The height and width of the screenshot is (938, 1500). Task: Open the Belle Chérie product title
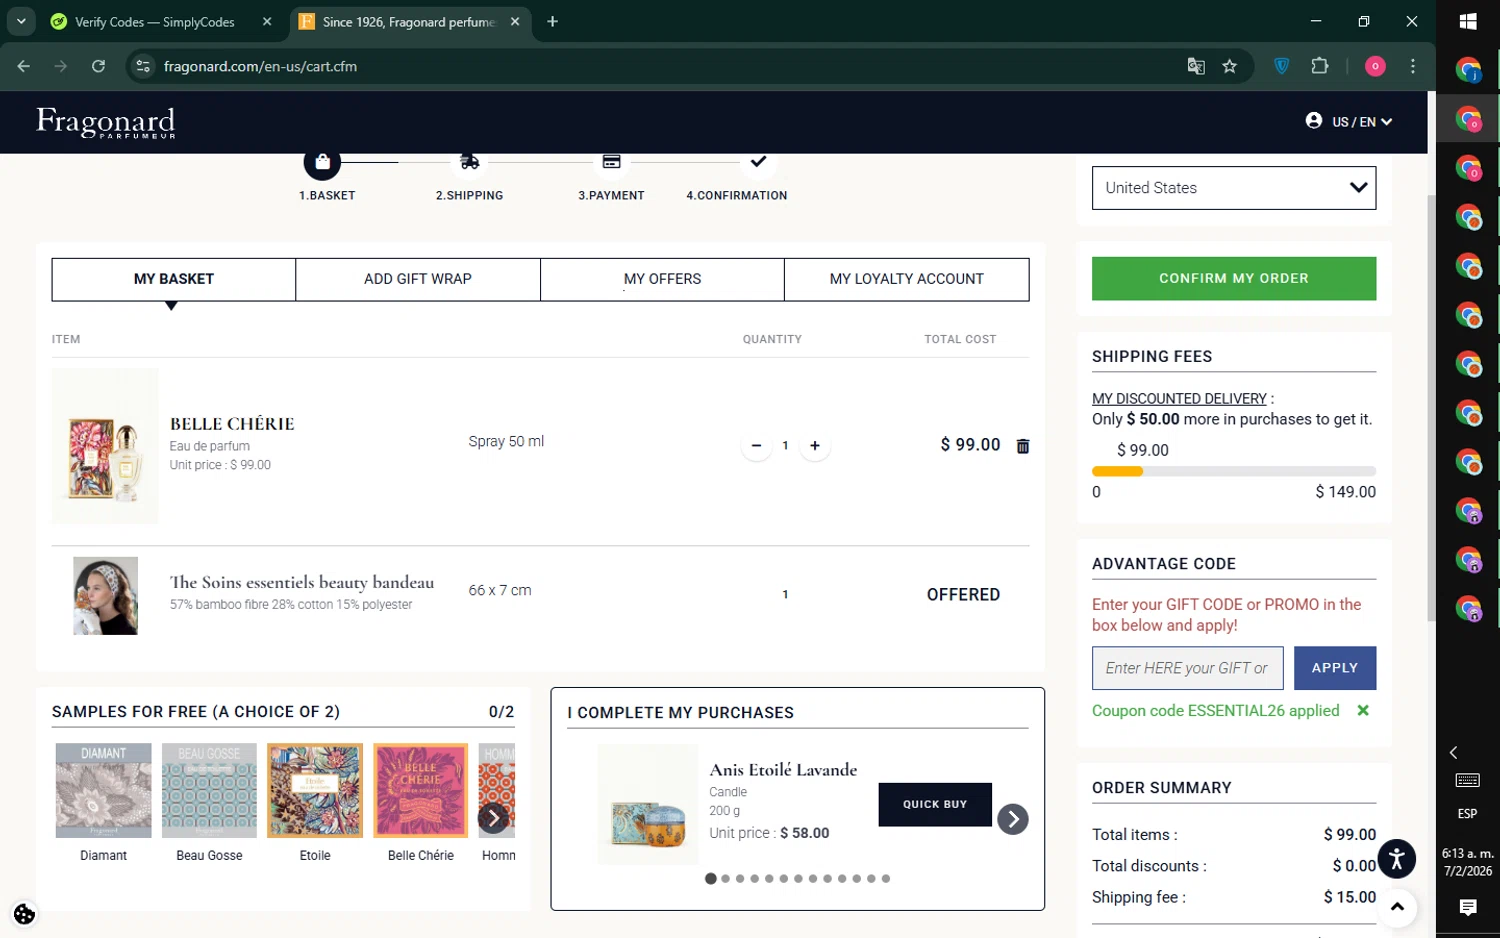click(x=232, y=424)
